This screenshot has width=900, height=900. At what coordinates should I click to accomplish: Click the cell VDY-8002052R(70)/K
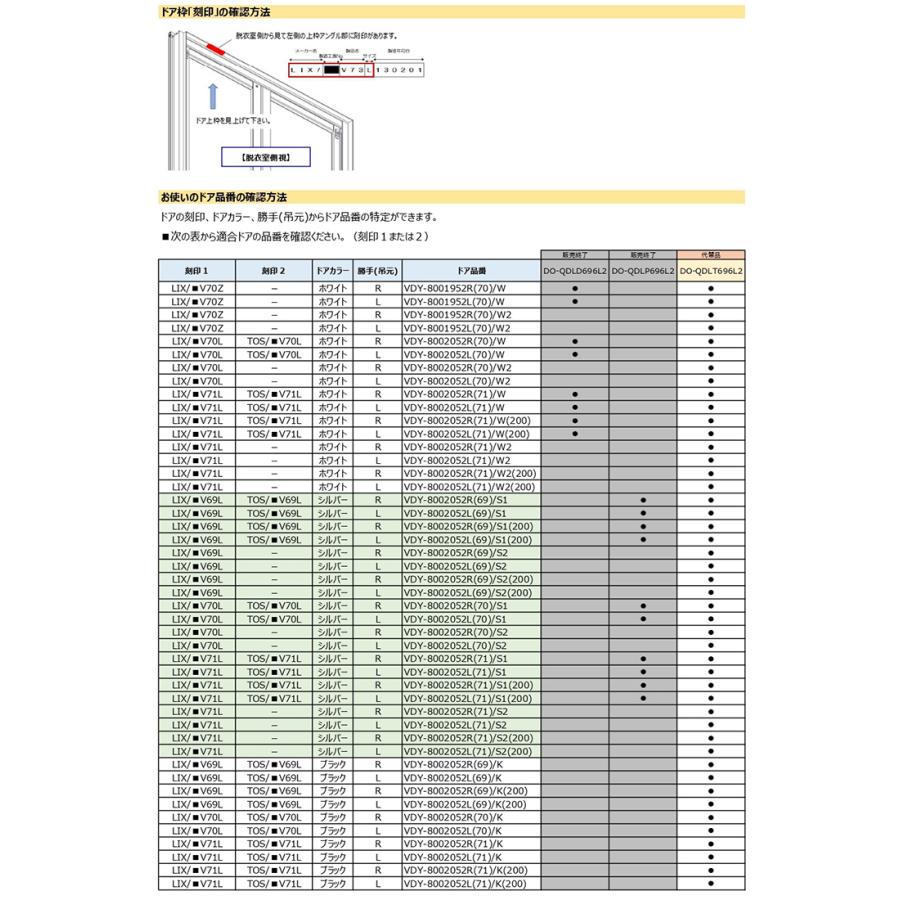pos(471,817)
